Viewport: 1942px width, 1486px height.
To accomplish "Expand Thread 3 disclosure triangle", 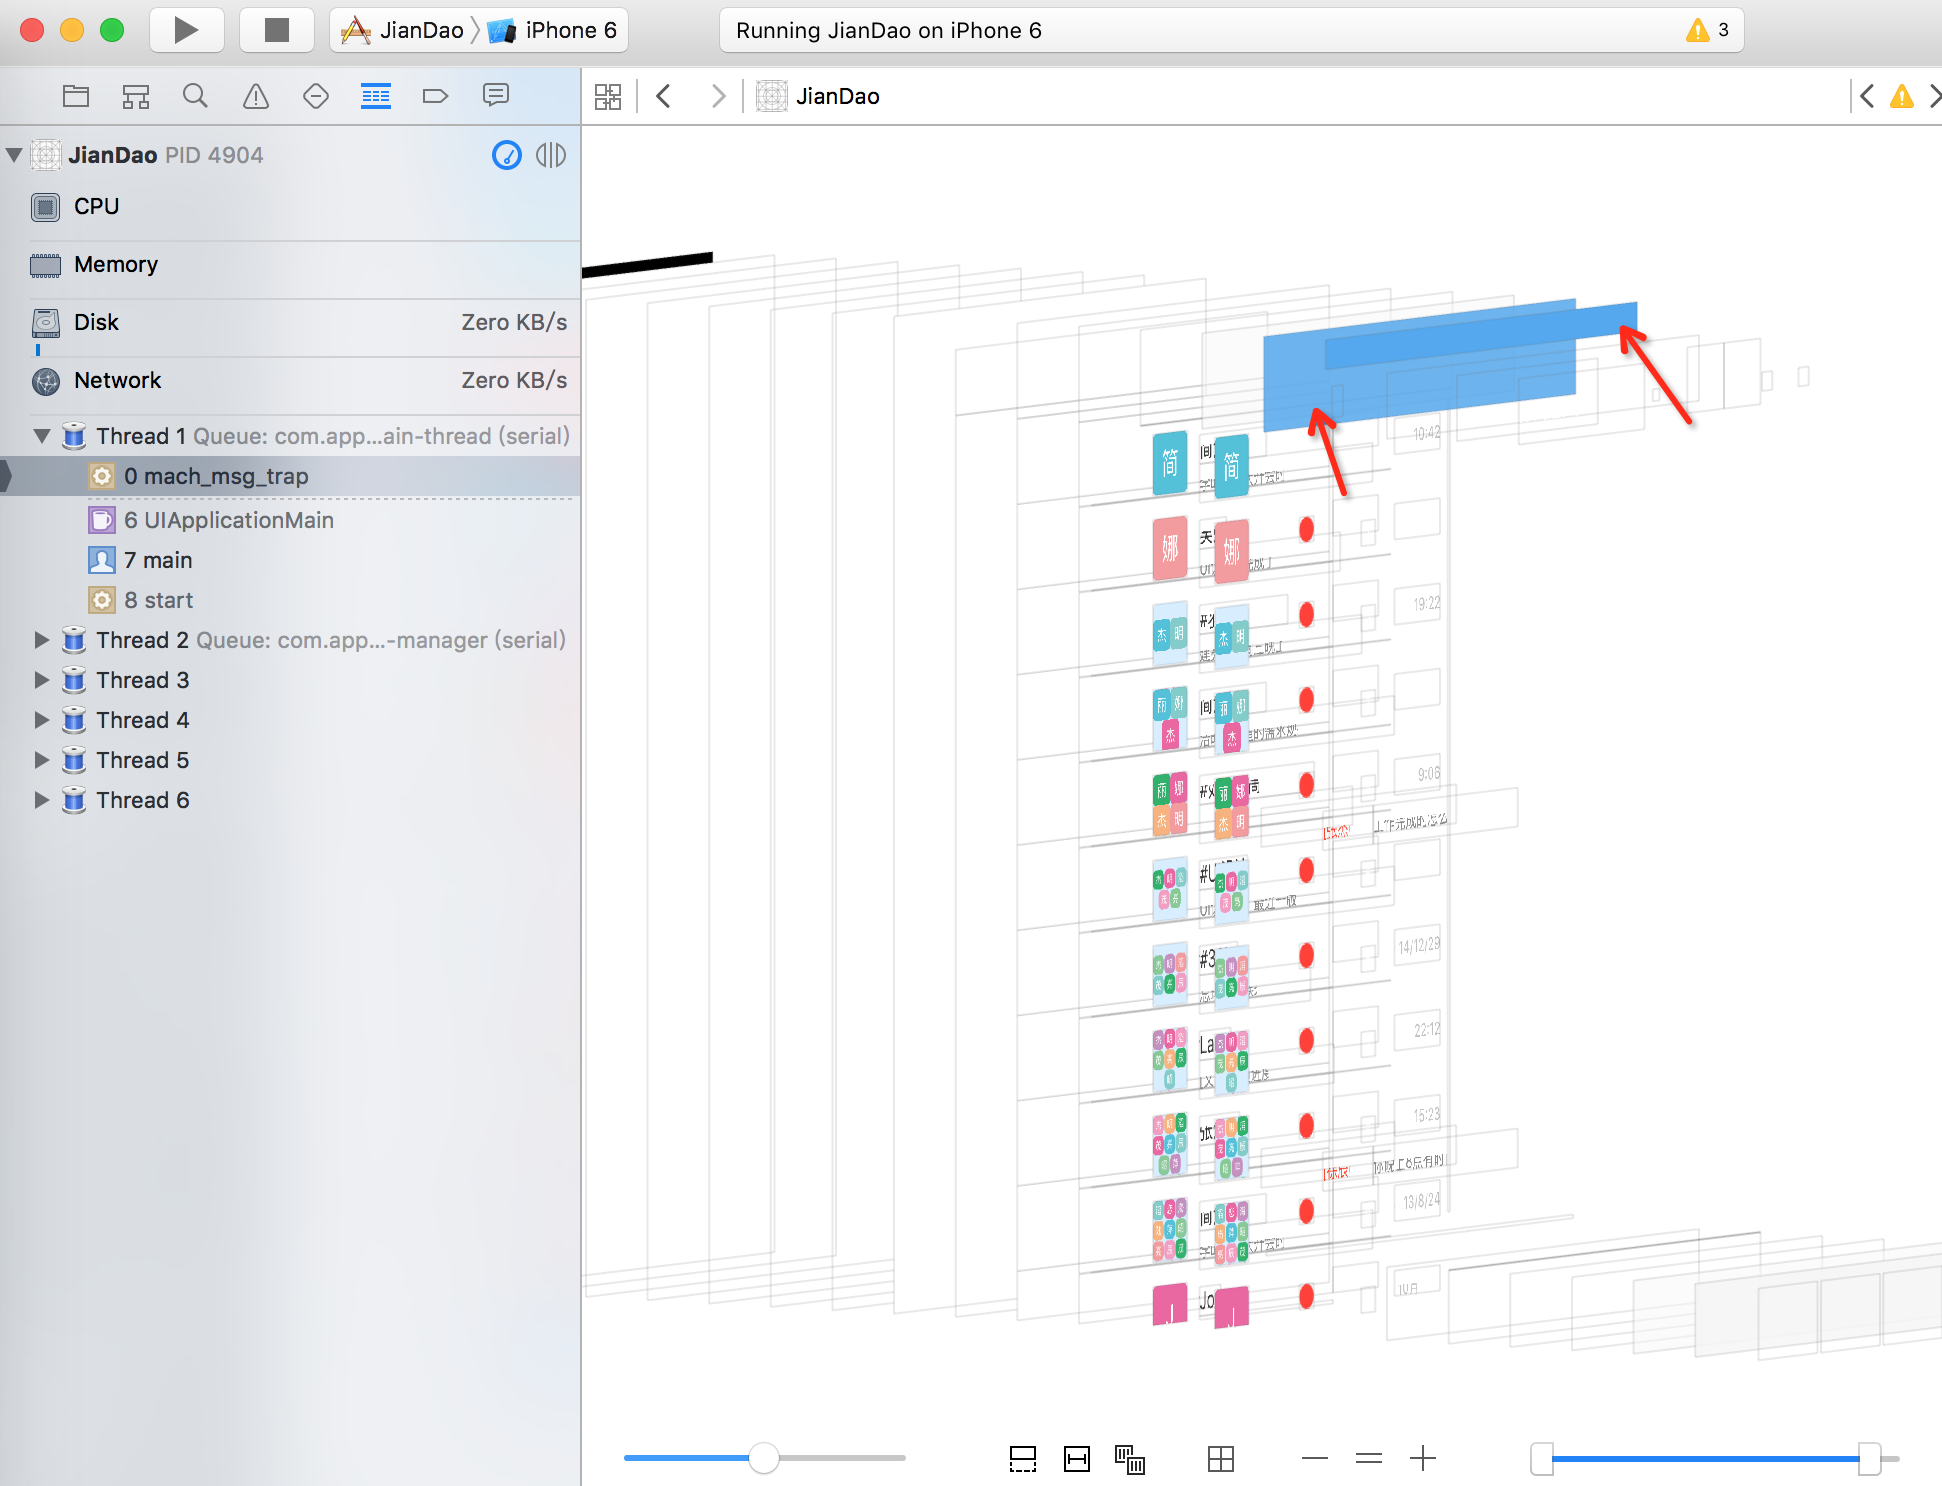I will tap(42, 680).
